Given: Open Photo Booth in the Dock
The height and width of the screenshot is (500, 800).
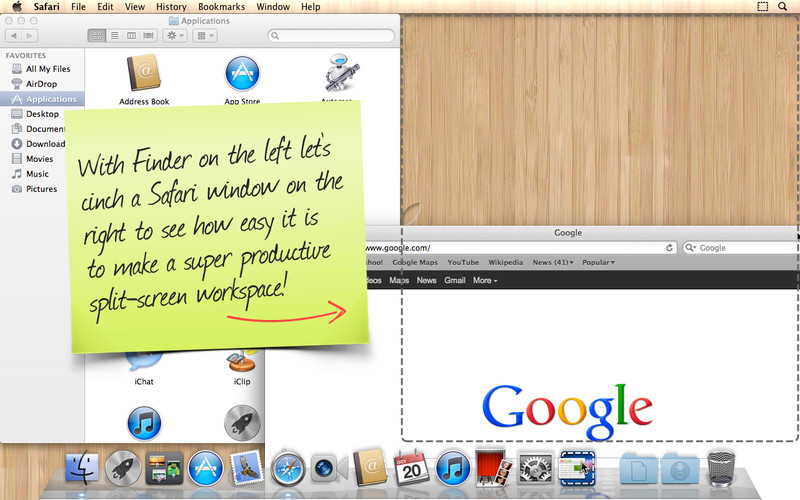Looking at the screenshot, I should click(x=494, y=467).
